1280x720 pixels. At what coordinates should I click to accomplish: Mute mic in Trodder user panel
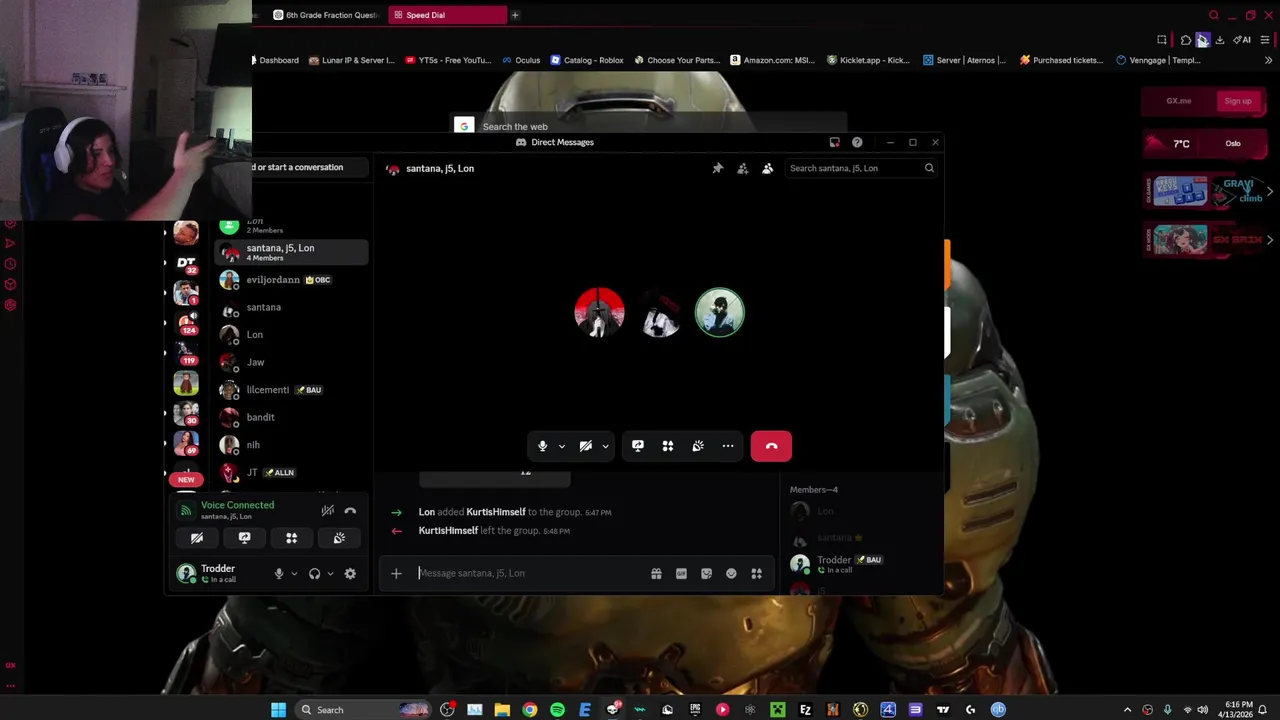279,573
